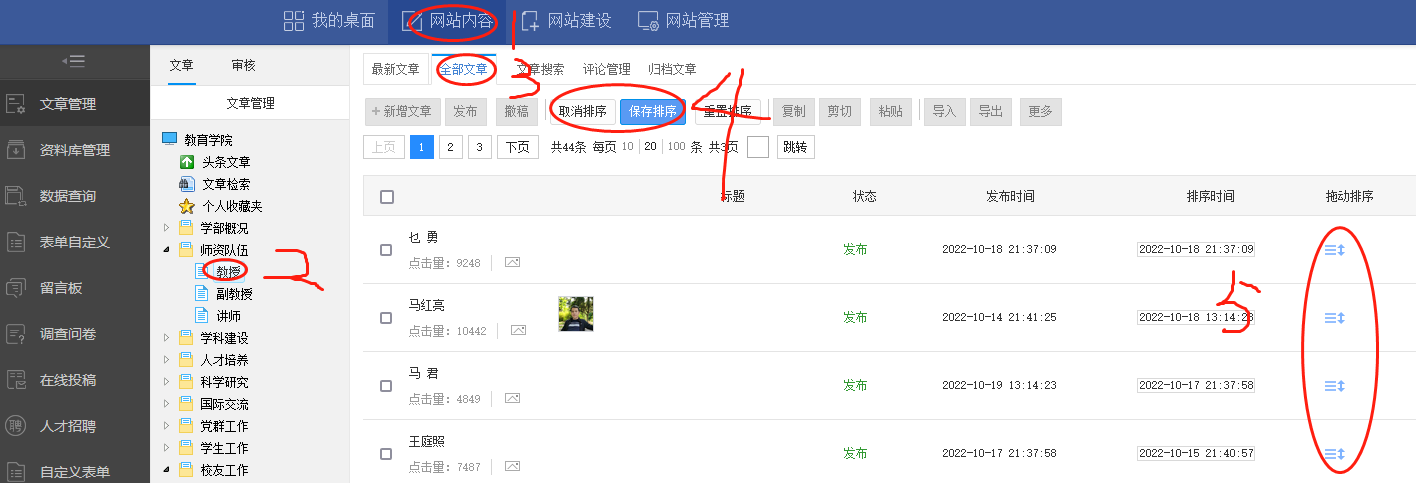Click the 排序时间 field in 马君's row
This screenshot has height=483, width=1416.
coord(1196,385)
